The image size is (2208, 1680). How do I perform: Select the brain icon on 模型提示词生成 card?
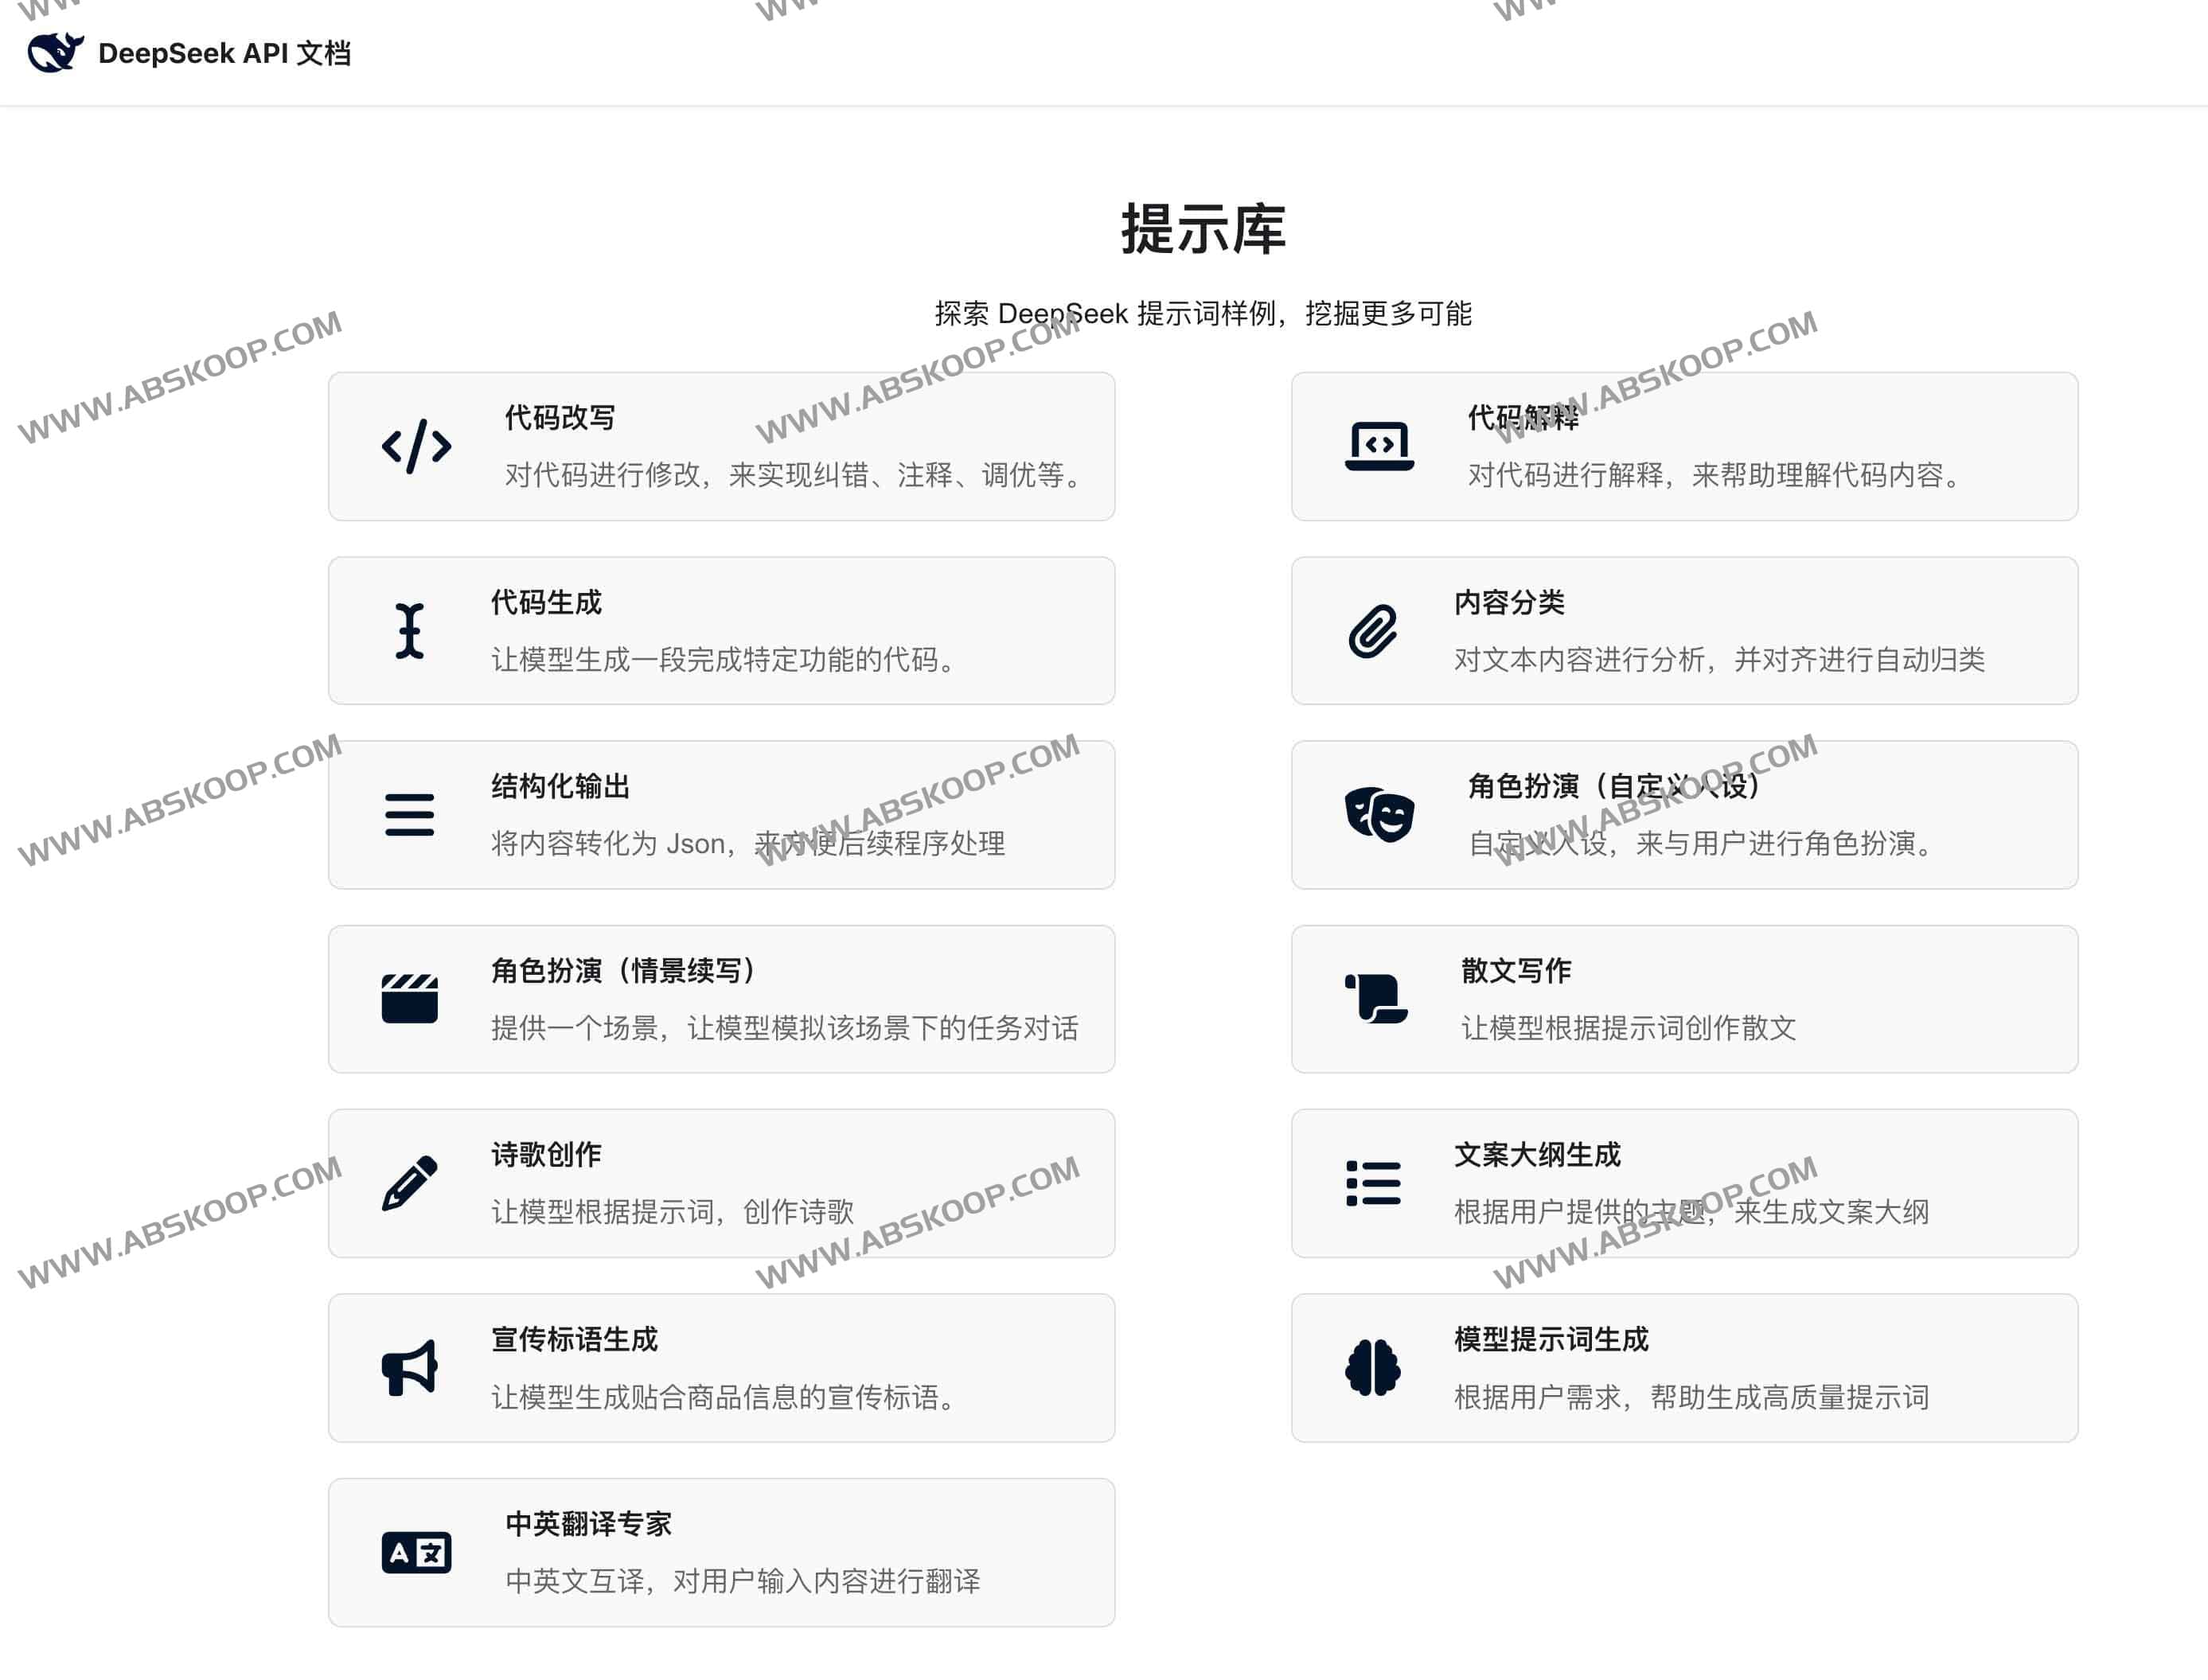pyautogui.click(x=1372, y=1368)
